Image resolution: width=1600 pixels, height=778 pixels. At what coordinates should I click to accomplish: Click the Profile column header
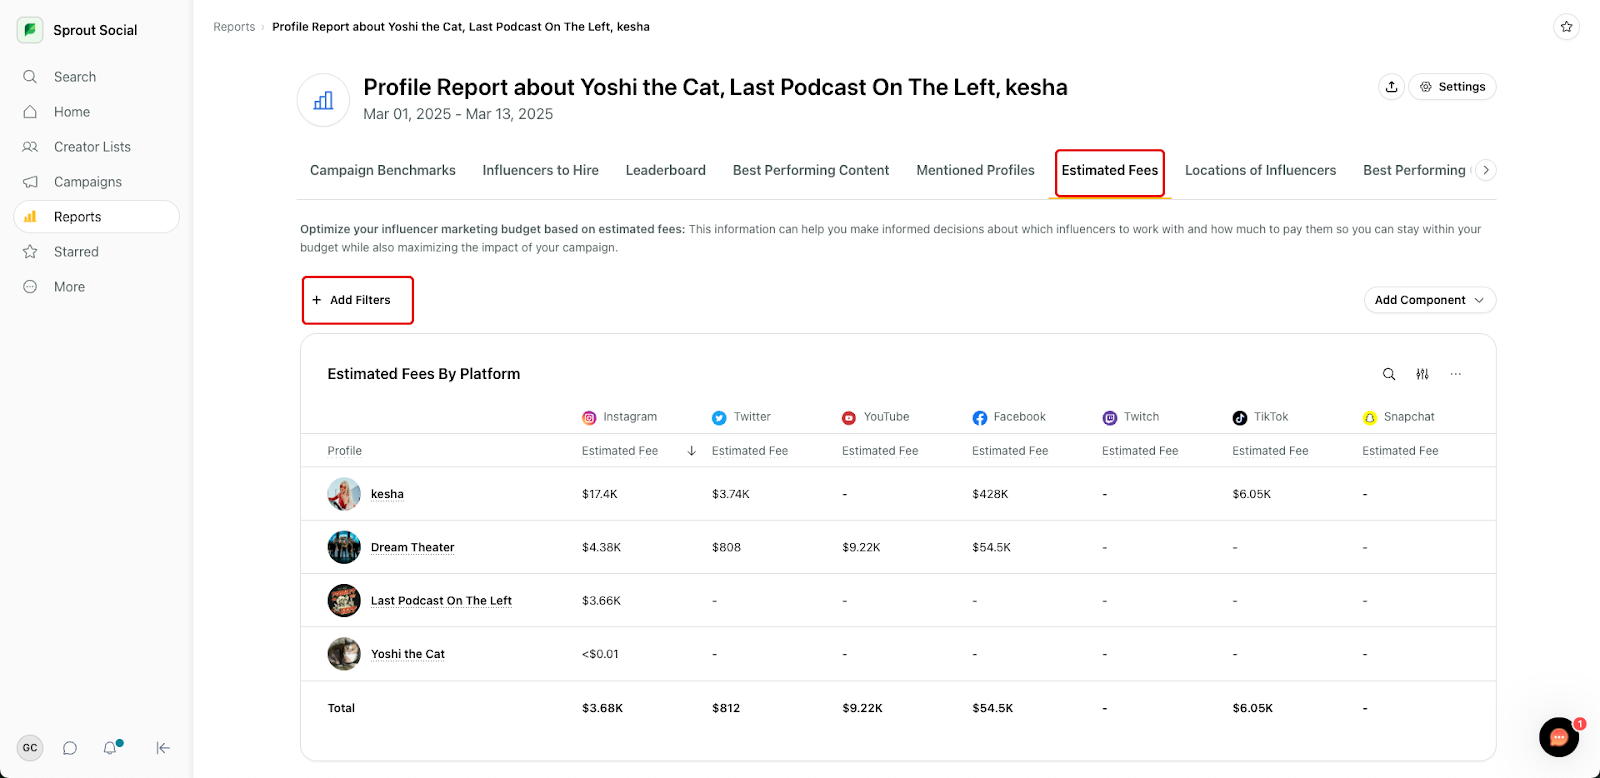[345, 451]
